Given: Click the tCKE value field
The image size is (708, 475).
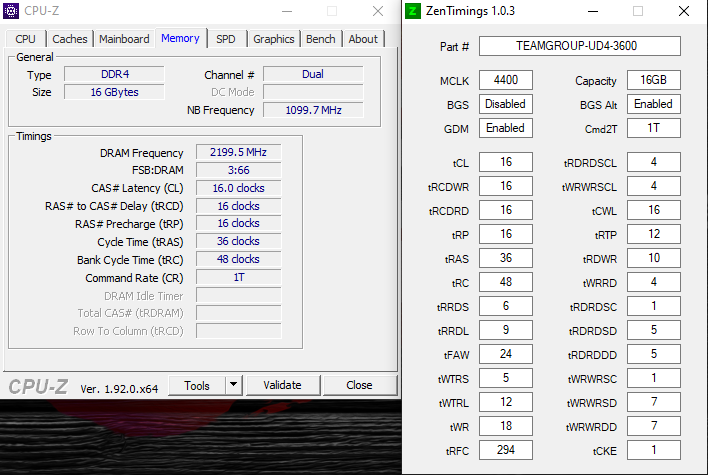Looking at the screenshot, I should pyautogui.click(x=654, y=450).
